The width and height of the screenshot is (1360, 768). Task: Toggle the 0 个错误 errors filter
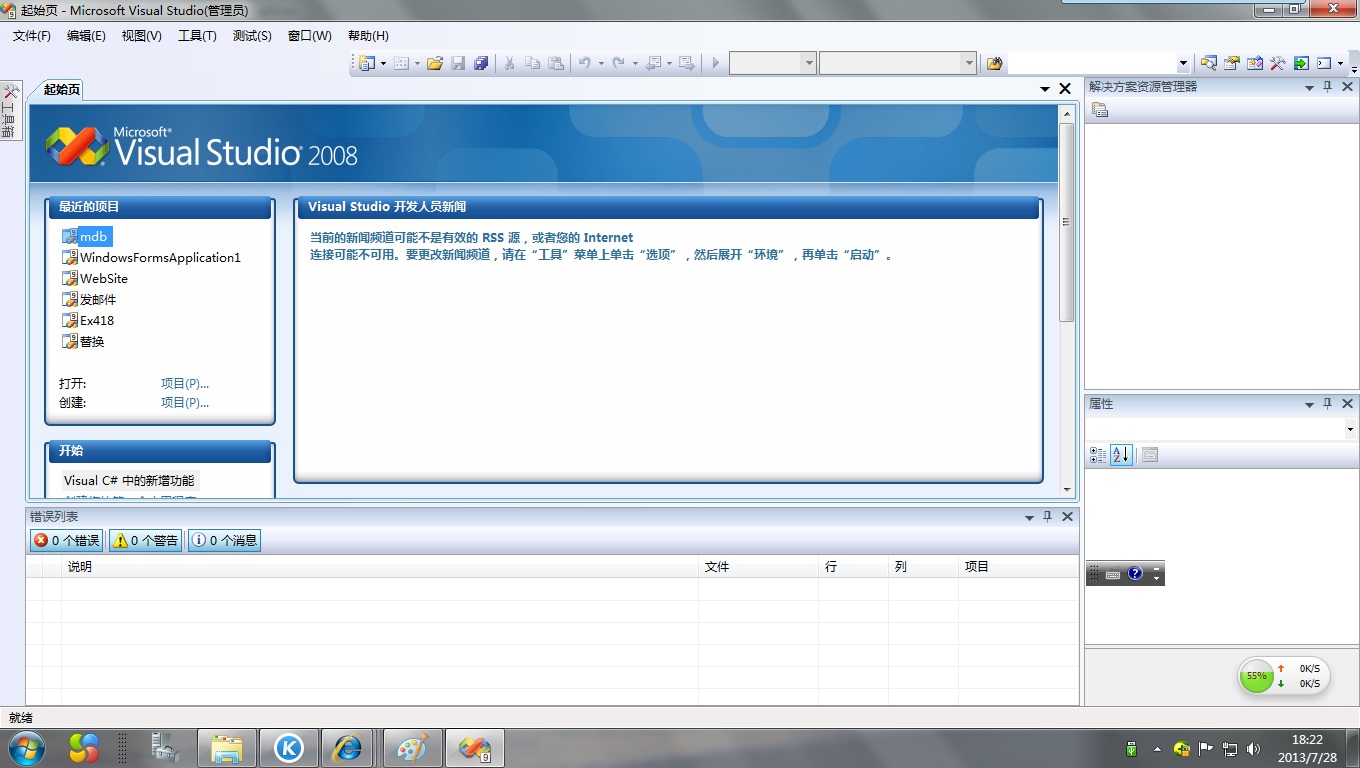tap(67, 540)
